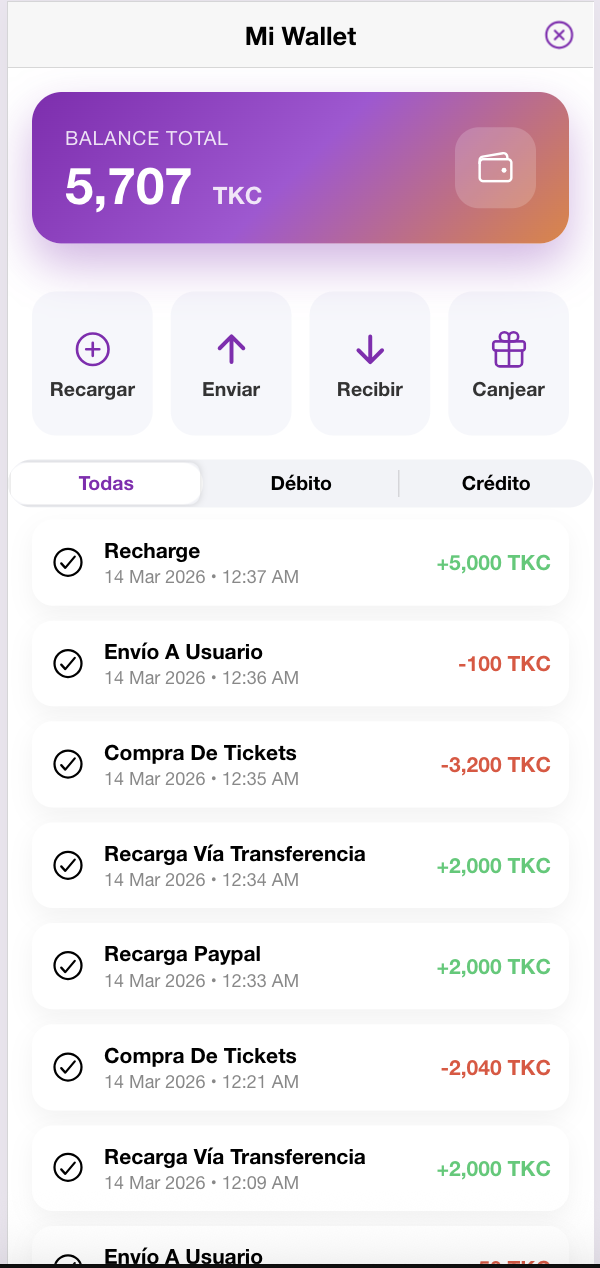Image resolution: width=600 pixels, height=1268 pixels.
Task: Click checkmark icon on Recharge transaction
Action: pyautogui.click(x=68, y=563)
